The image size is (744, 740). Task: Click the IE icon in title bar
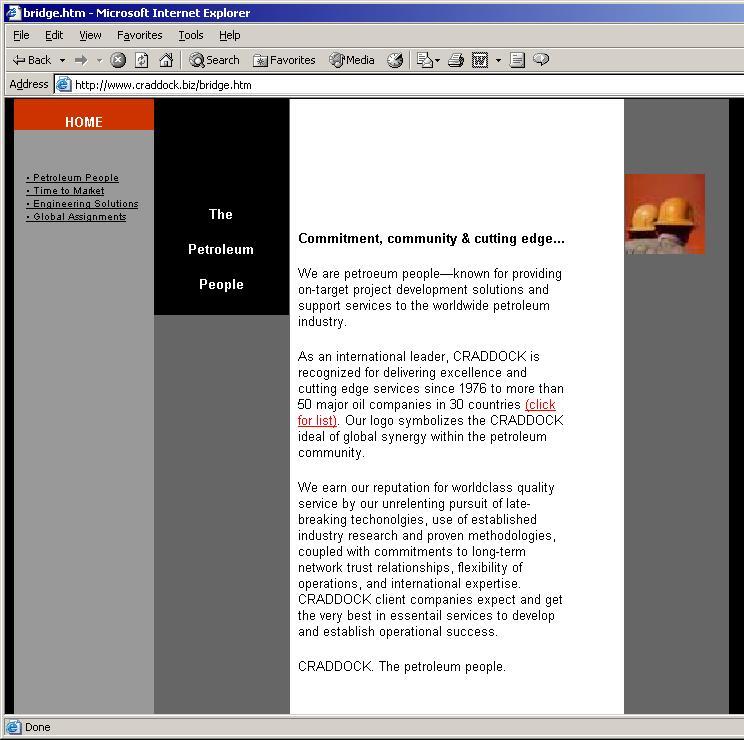(x=12, y=13)
